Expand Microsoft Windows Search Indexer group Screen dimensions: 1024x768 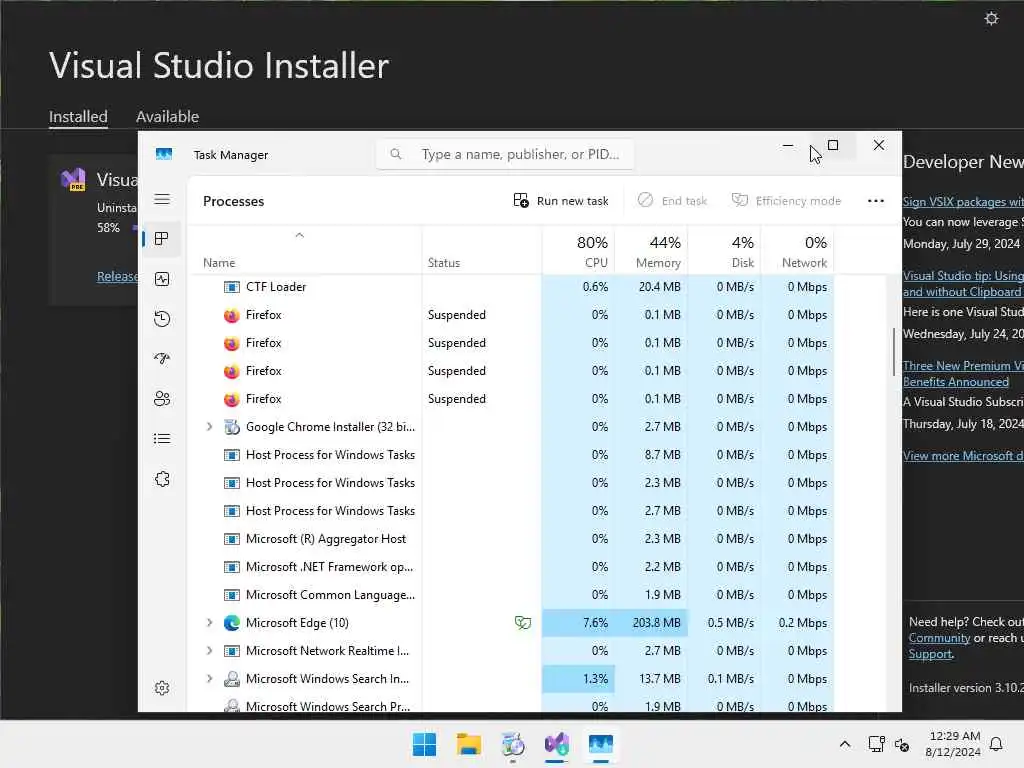pyautogui.click(x=209, y=679)
